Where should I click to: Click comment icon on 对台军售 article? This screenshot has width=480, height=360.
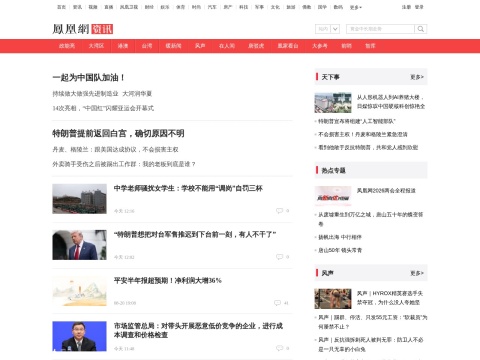click(279, 257)
